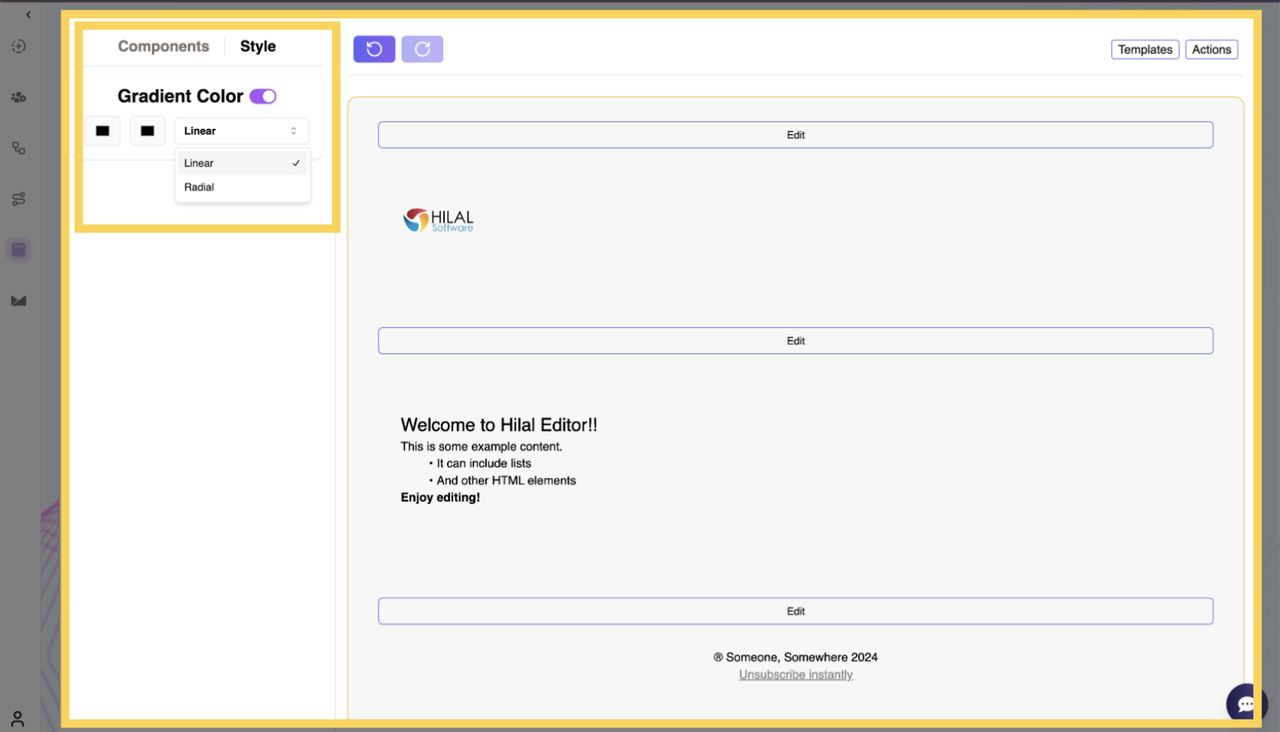
Task: Click the "® Someone, Somewhere 2024" footer text
Action: (796, 658)
